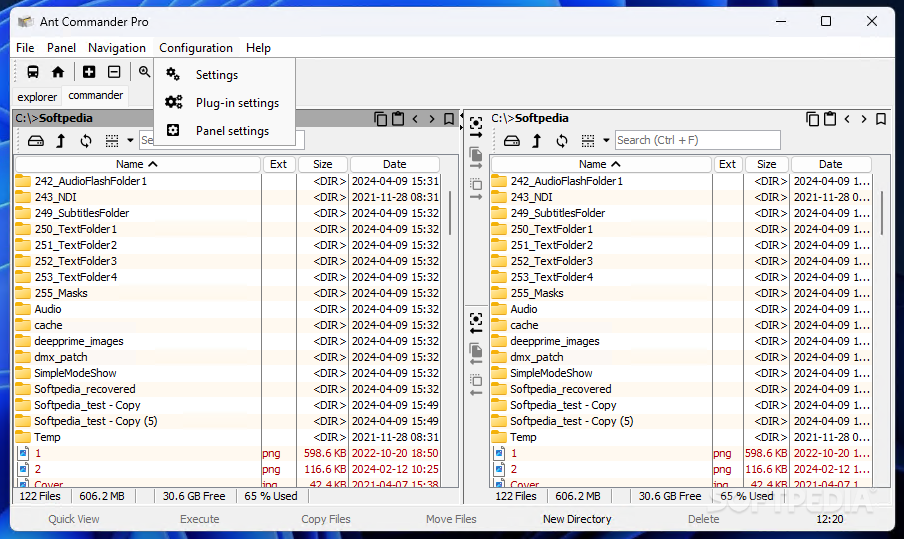The width and height of the screenshot is (904, 539).
Task: Click right panel copy path icon
Action: pyautogui.click(x=812, y=119)
